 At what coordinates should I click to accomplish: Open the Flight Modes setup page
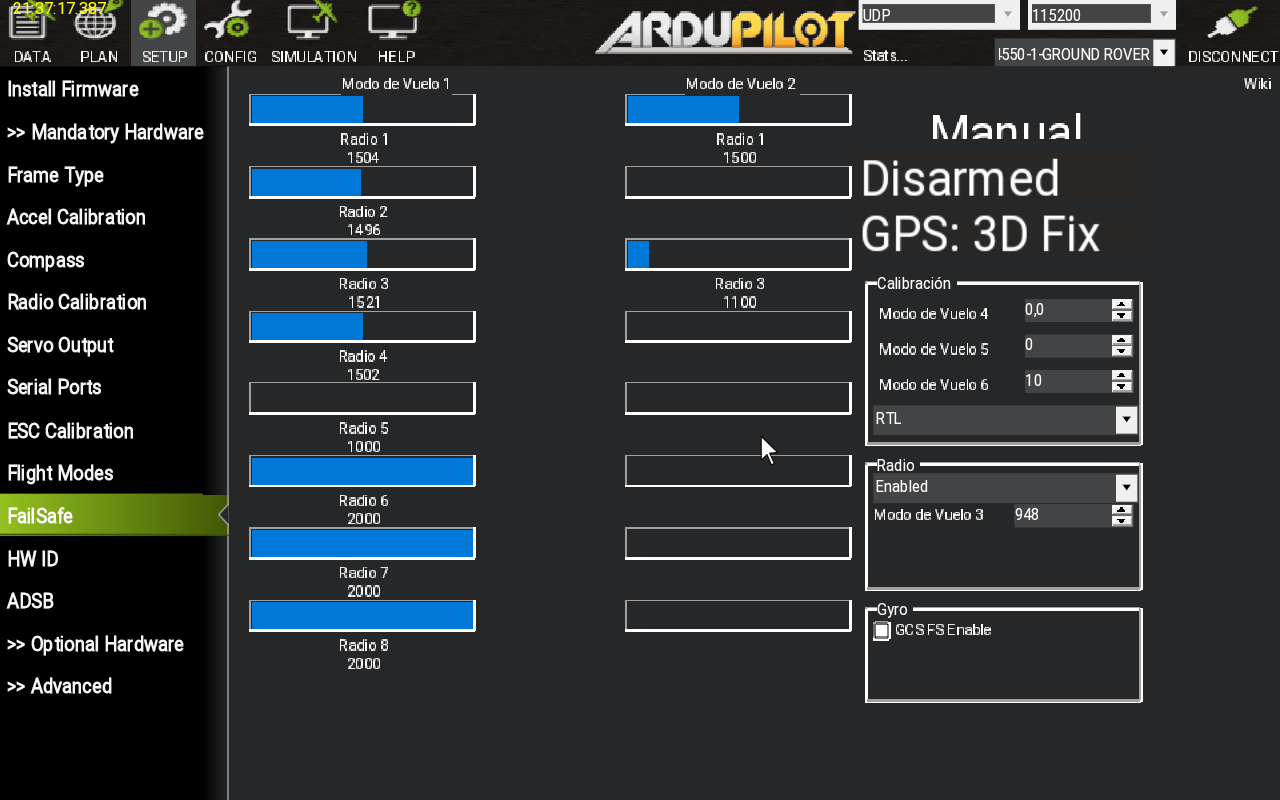point(60,473)
